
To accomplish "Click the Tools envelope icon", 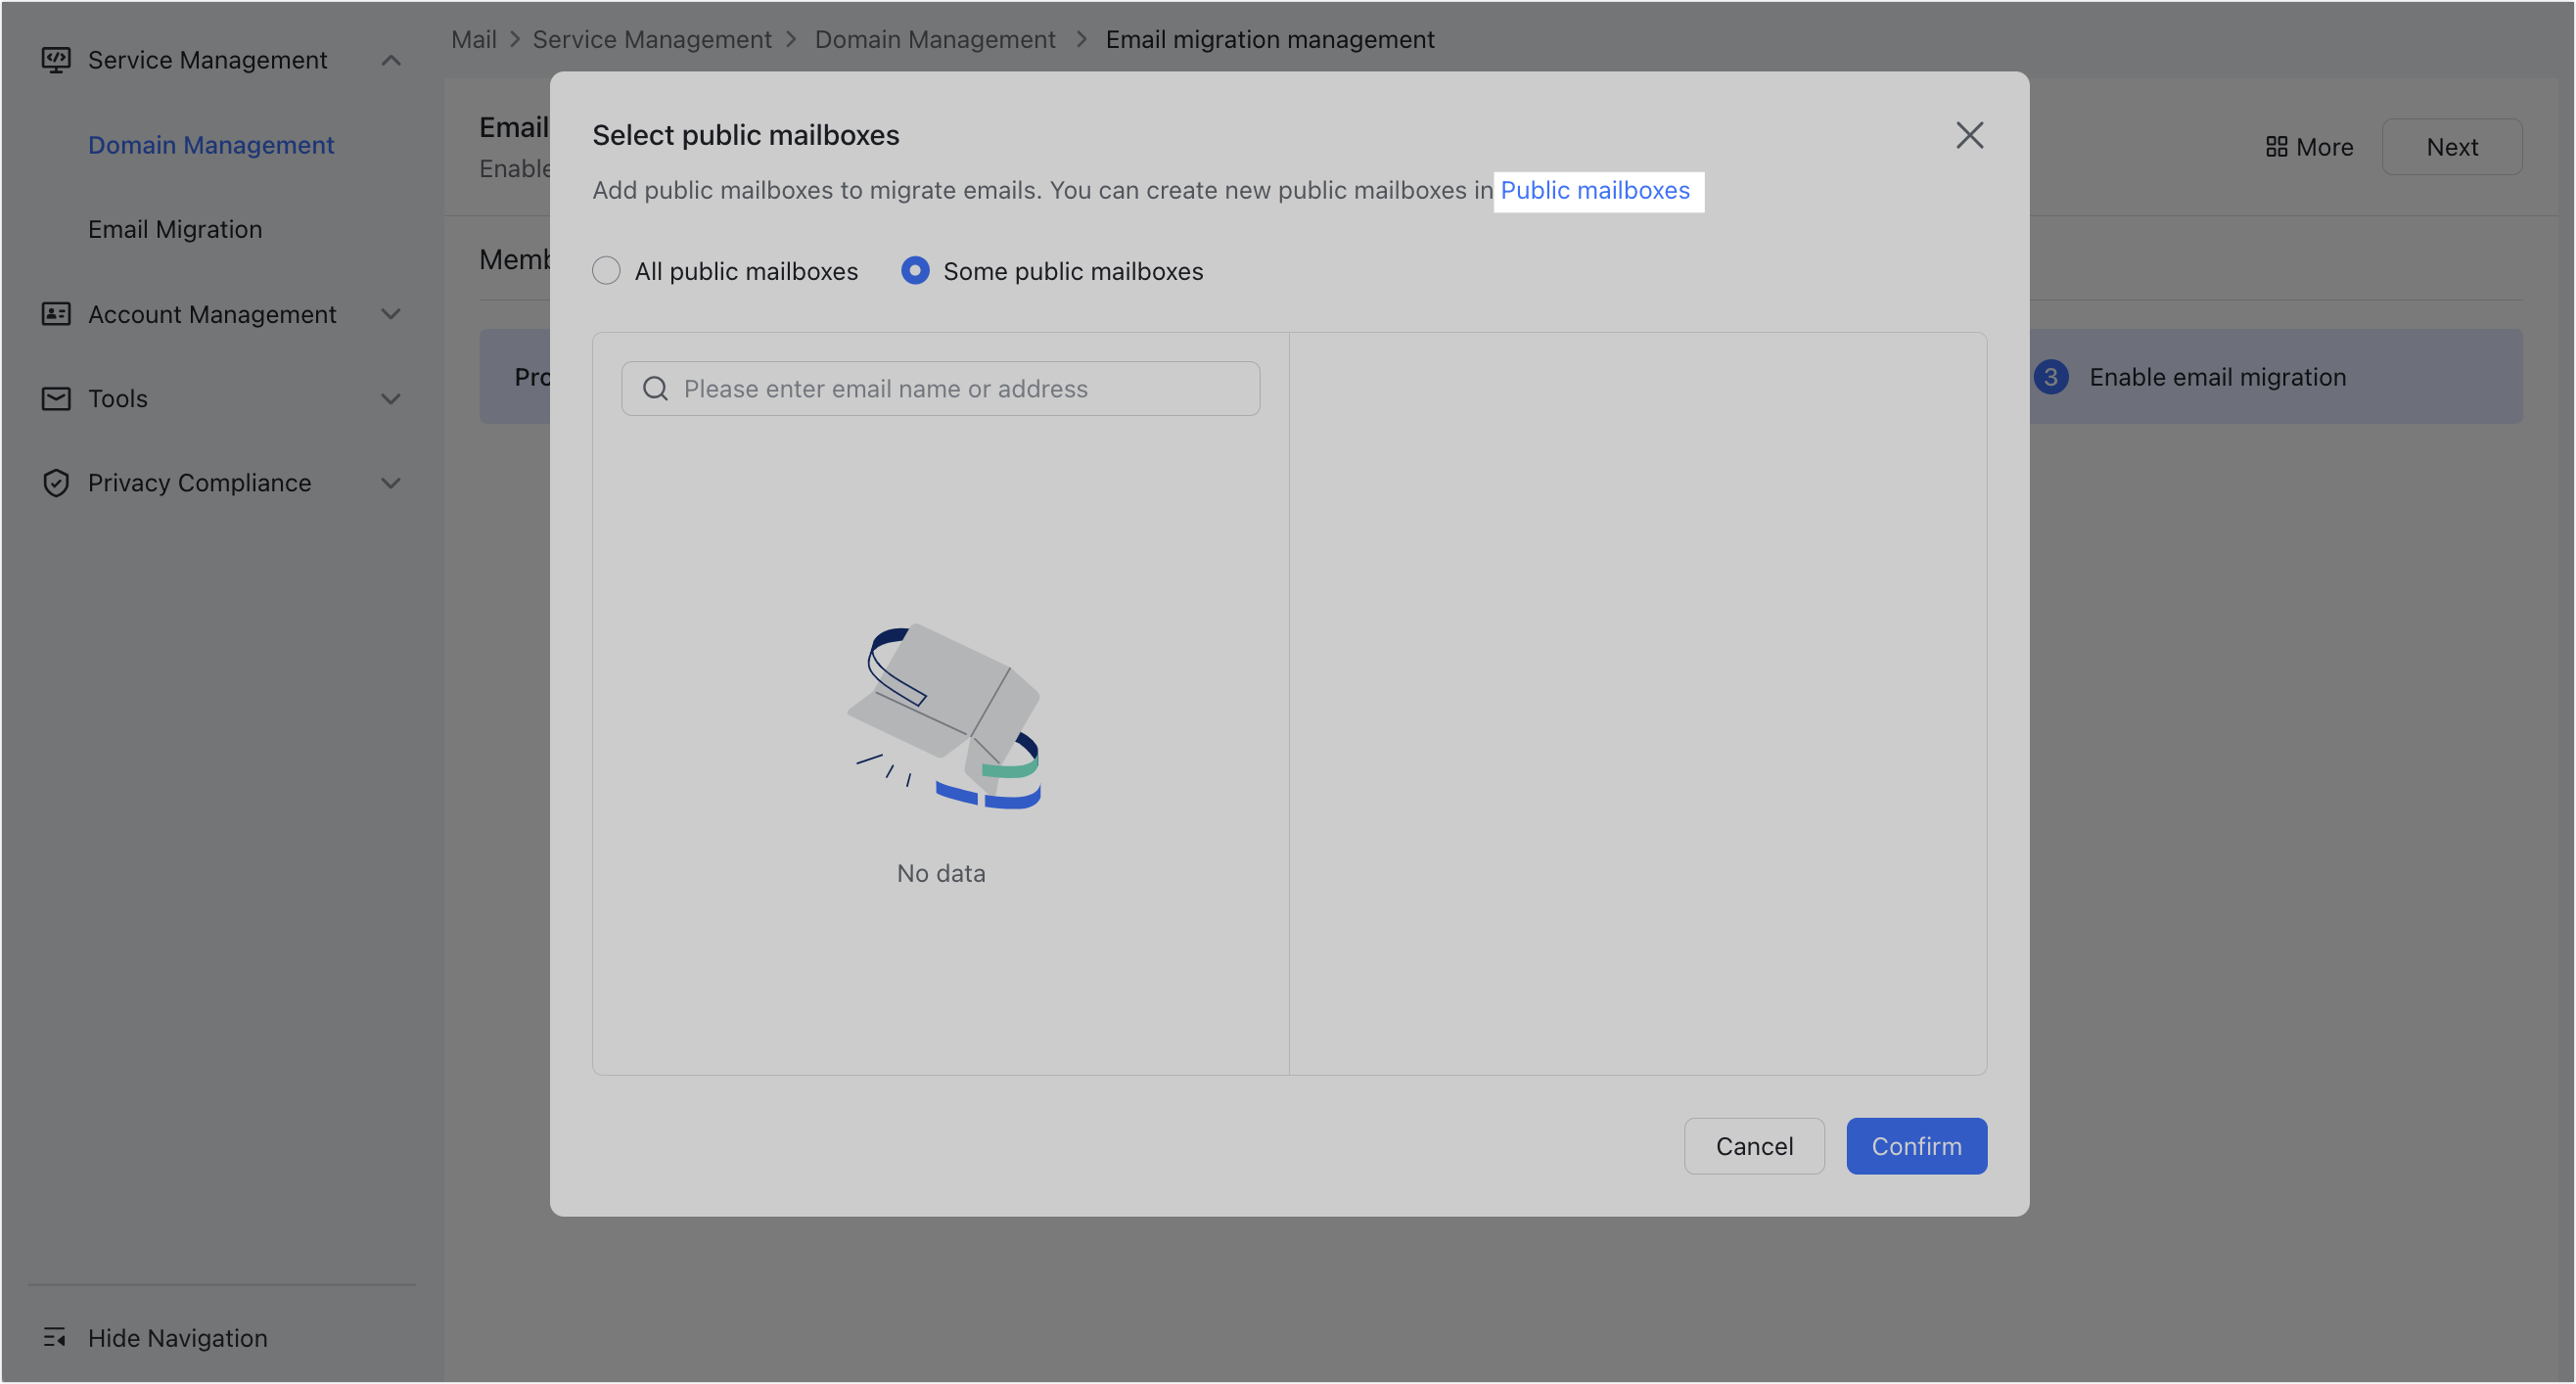I will tap(55, 398).
